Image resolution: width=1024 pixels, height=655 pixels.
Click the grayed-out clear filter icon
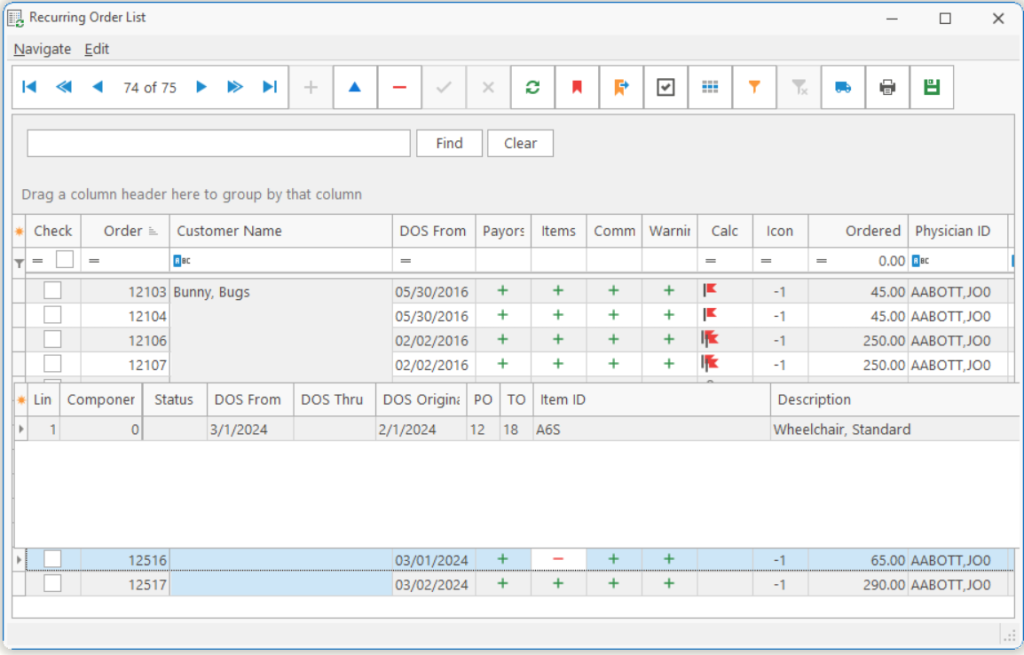799,87
